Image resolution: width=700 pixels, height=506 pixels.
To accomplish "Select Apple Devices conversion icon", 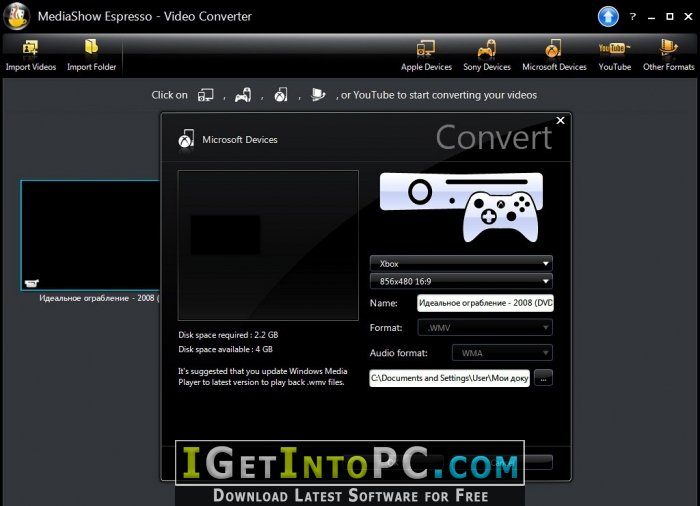I will 426,49.
